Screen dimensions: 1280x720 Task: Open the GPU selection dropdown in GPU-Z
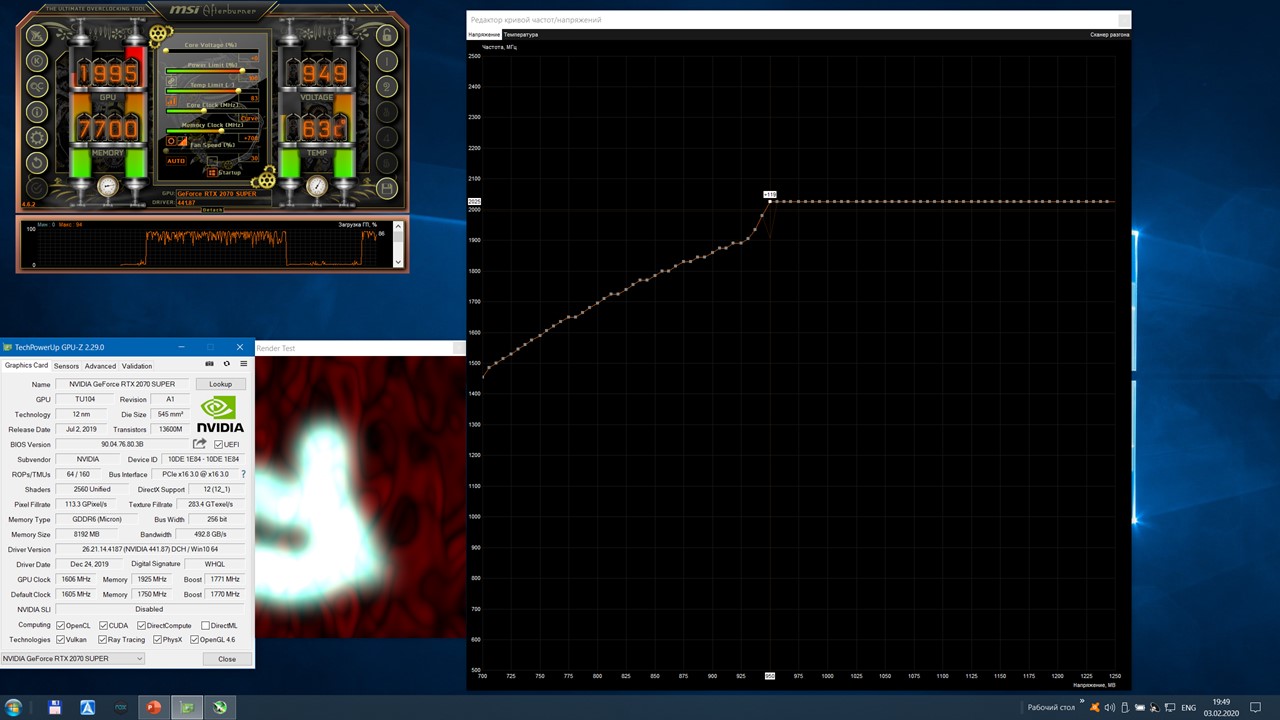(x=73, y=659)
